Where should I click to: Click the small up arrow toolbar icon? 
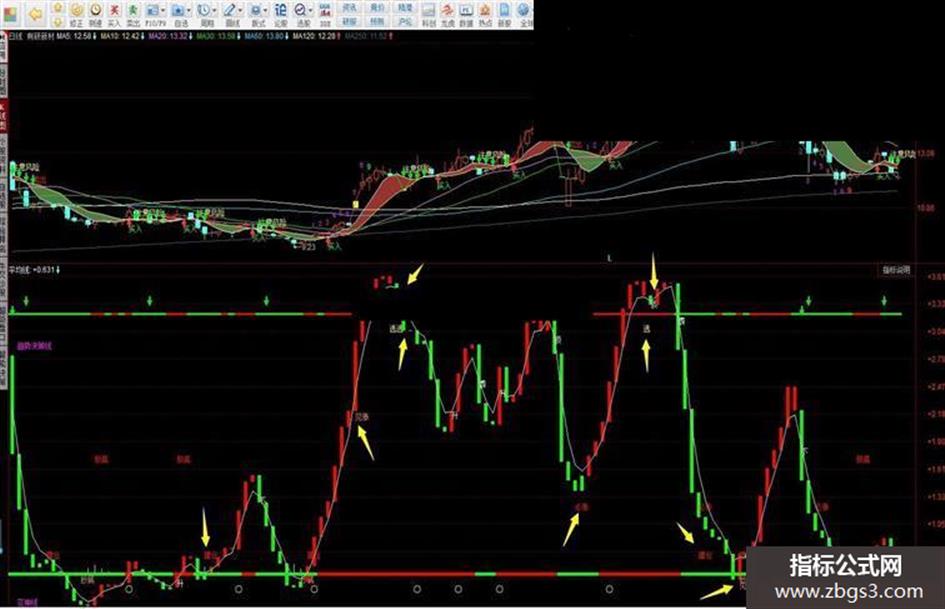pos(57,7)
